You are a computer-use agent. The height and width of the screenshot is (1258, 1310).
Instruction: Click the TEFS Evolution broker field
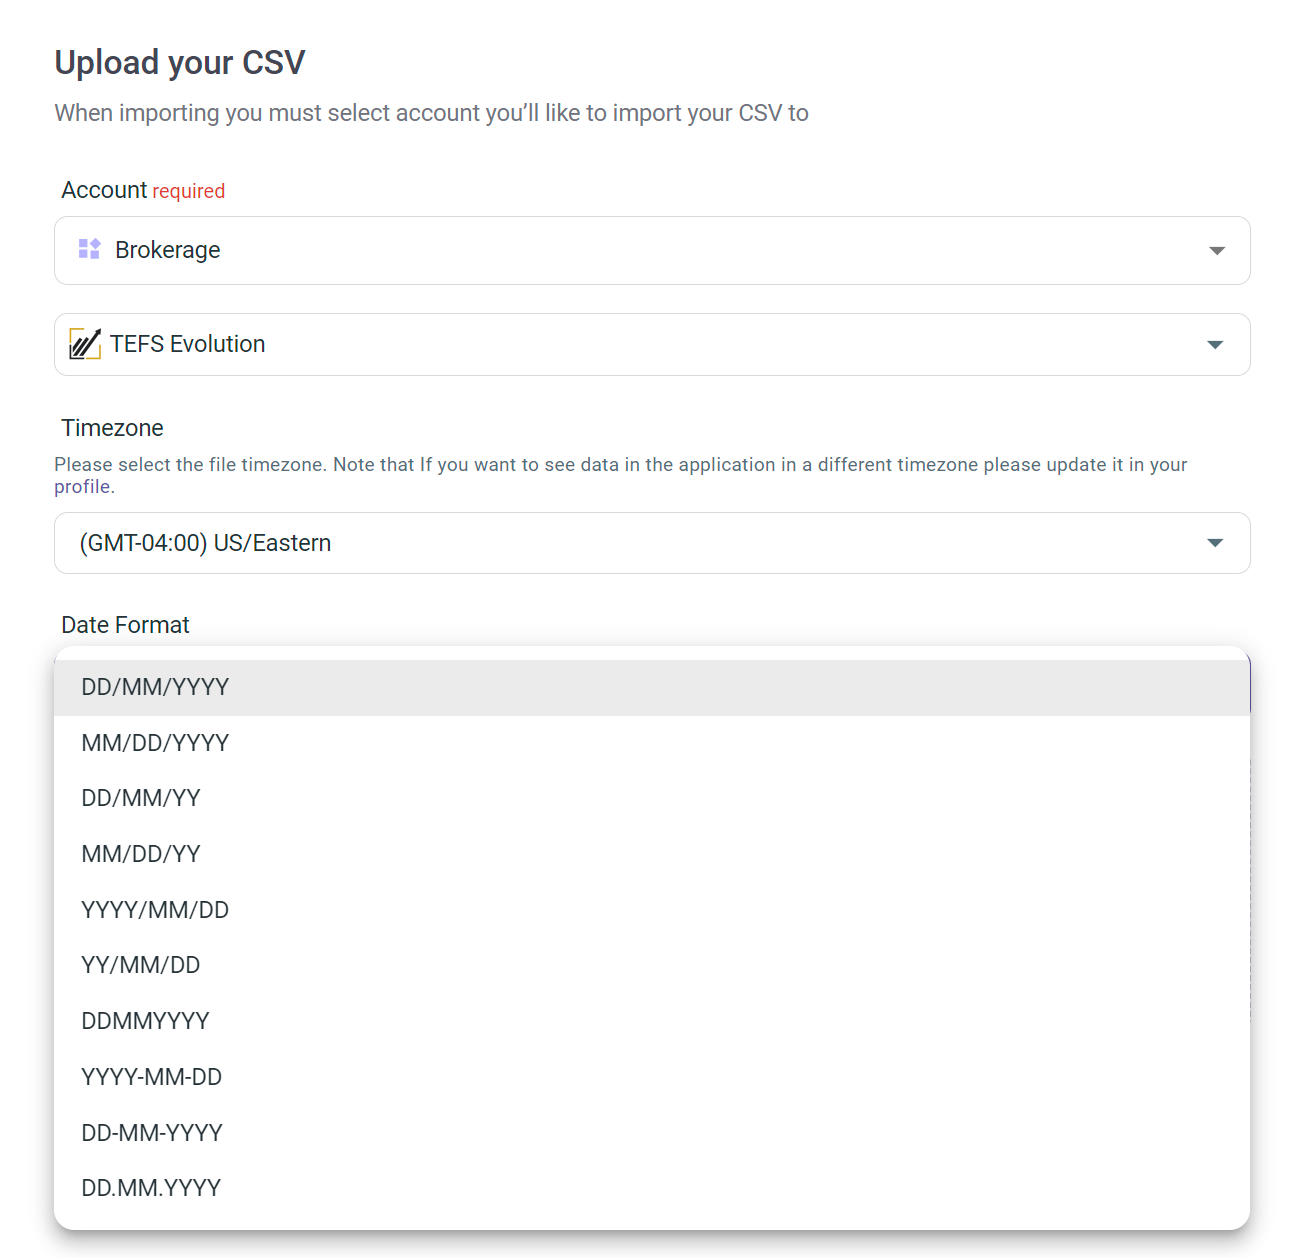click(x=650, y=344)
